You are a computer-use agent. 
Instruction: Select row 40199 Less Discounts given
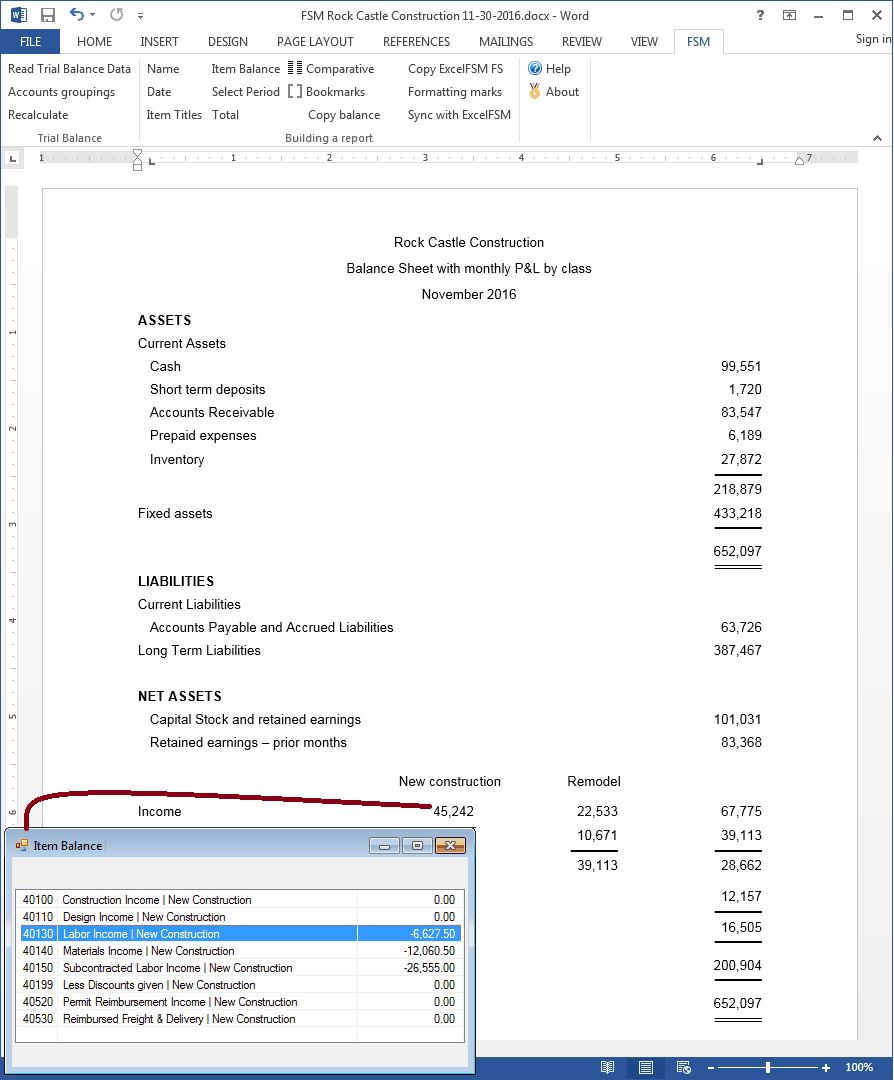coord(240,985)
